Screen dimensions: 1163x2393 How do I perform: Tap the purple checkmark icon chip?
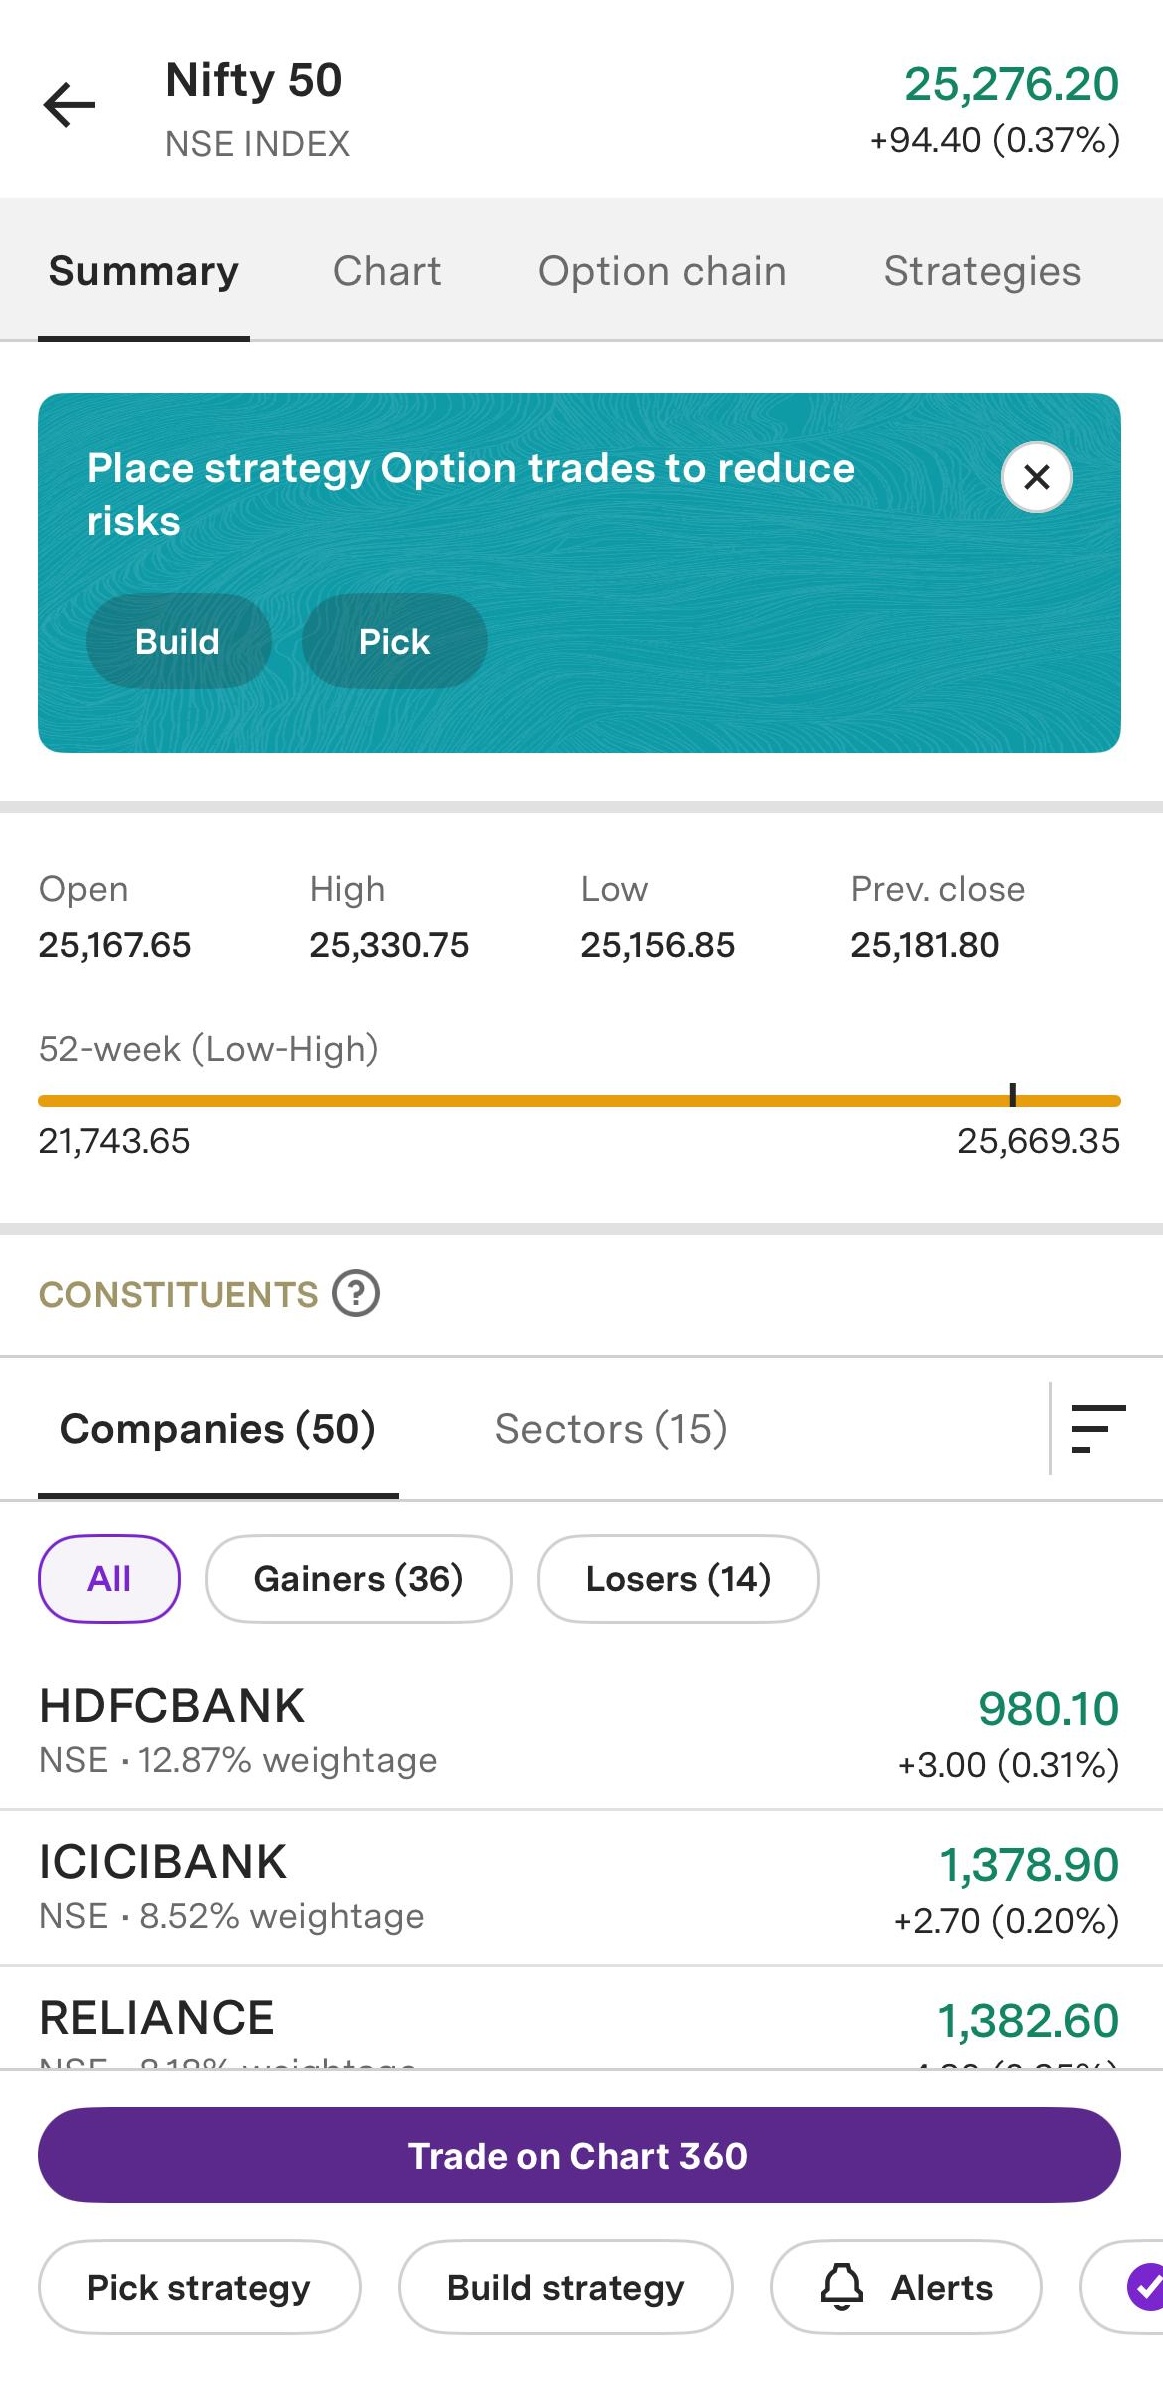pyautogui.click(x=1143, y=2286)
